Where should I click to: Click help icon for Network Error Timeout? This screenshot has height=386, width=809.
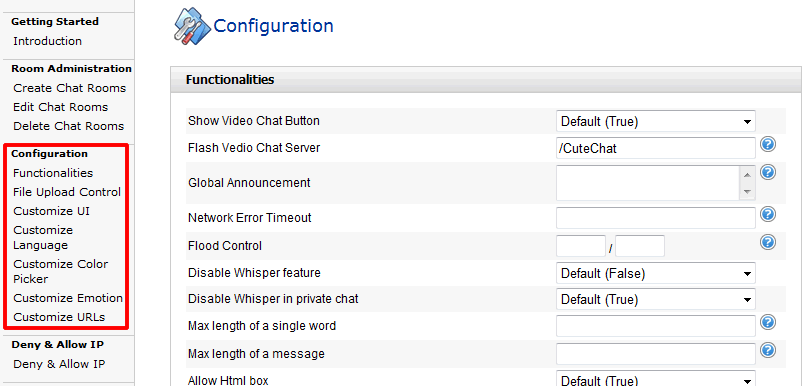click(x=768, y=214)
